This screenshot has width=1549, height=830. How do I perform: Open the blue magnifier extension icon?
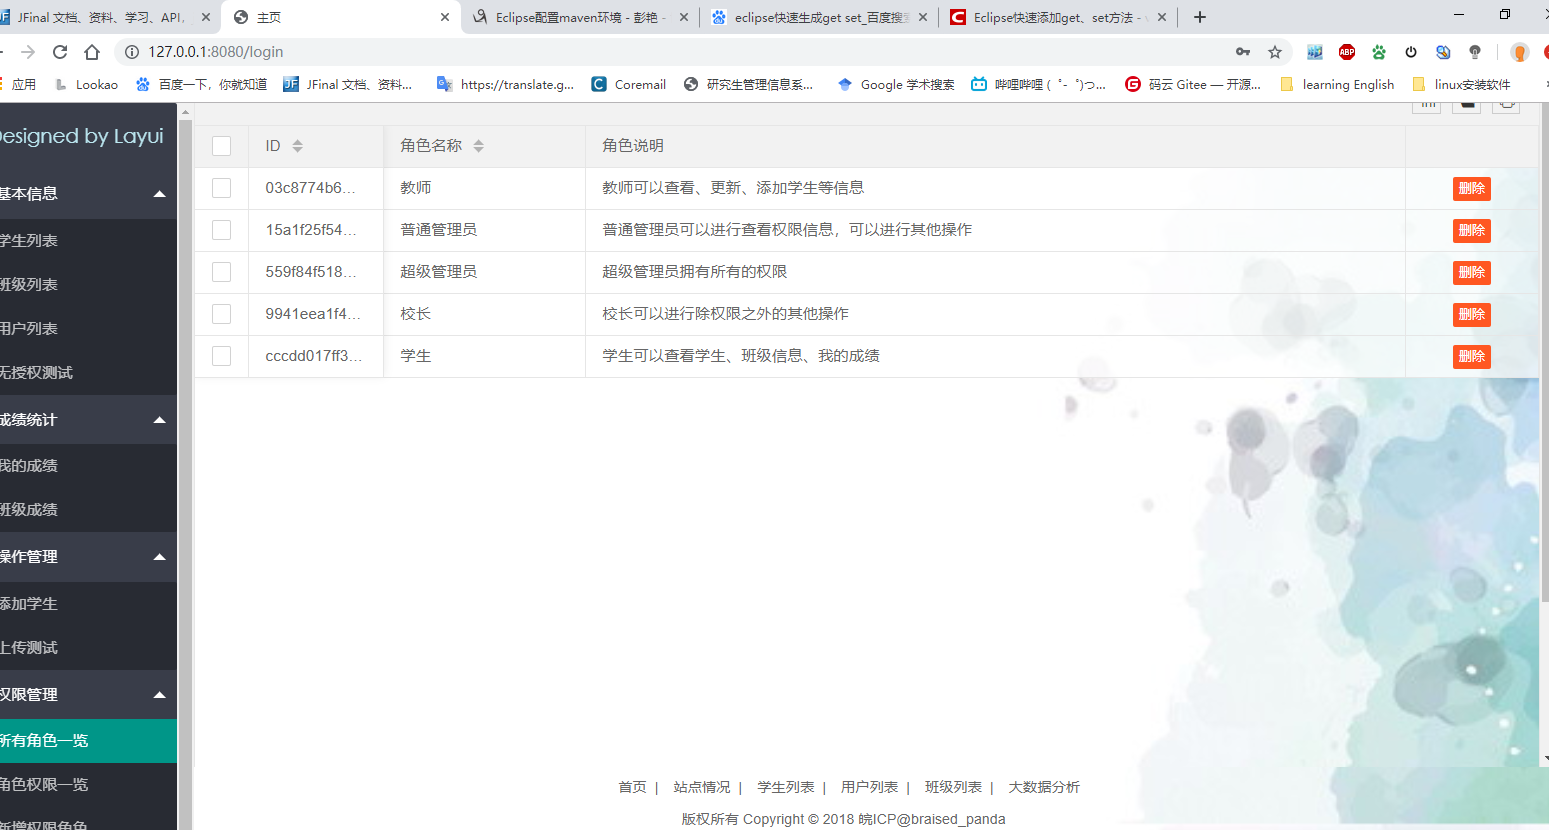coord(1442,53)
